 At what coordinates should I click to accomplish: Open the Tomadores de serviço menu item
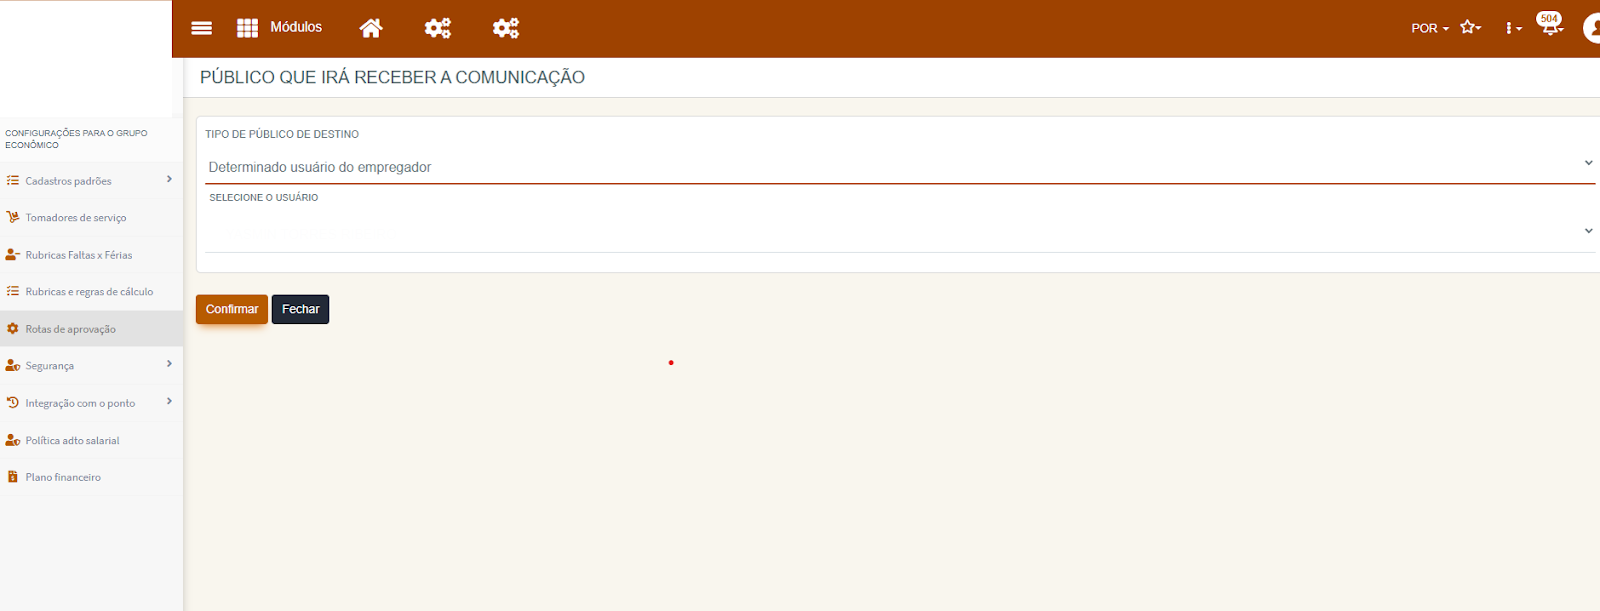pos(91,218)
